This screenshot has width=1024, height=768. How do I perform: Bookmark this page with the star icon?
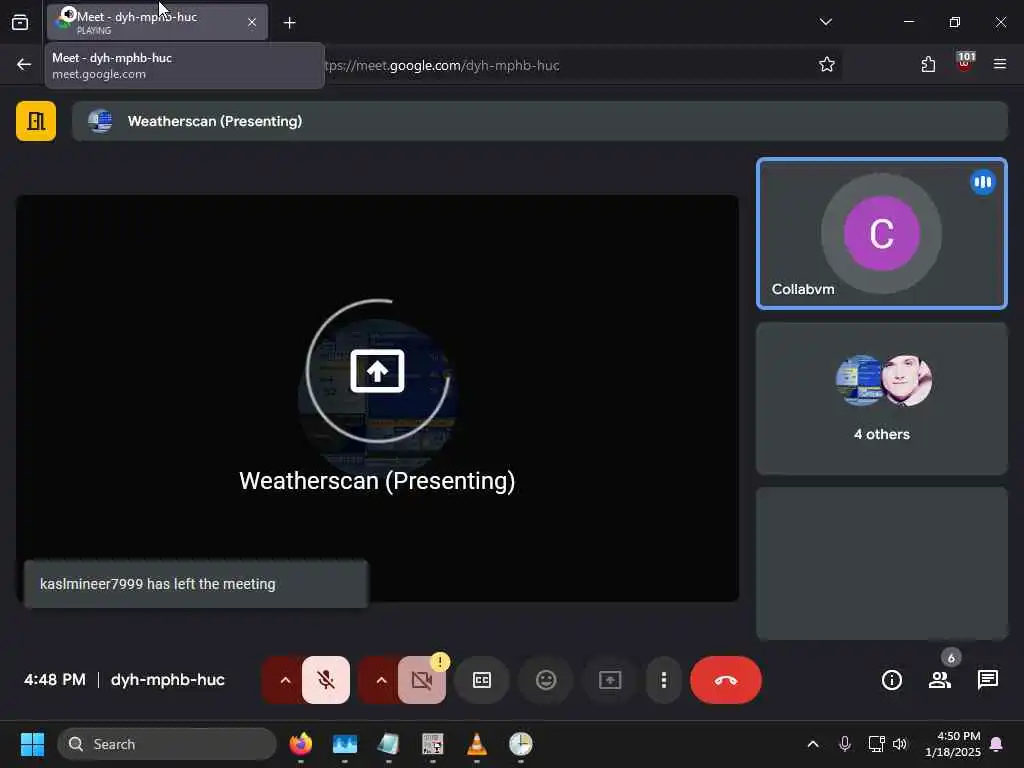[x=827, y=64]
